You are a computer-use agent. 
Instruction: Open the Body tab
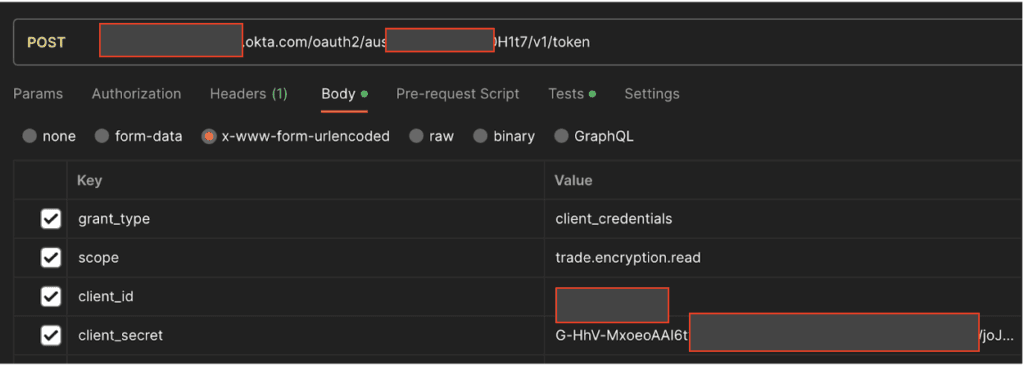click(x=344, y=94)
